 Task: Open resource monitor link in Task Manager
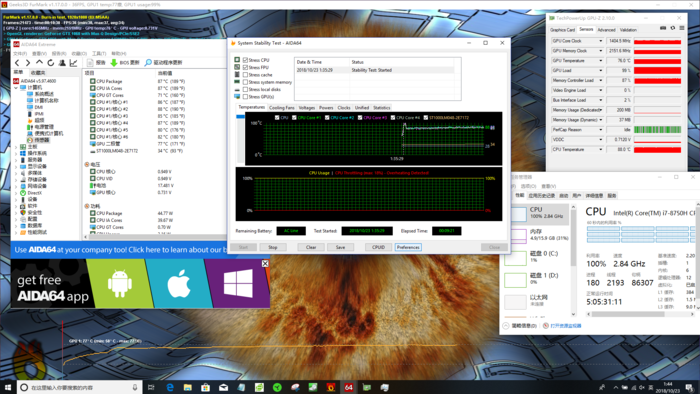point(566,326)
